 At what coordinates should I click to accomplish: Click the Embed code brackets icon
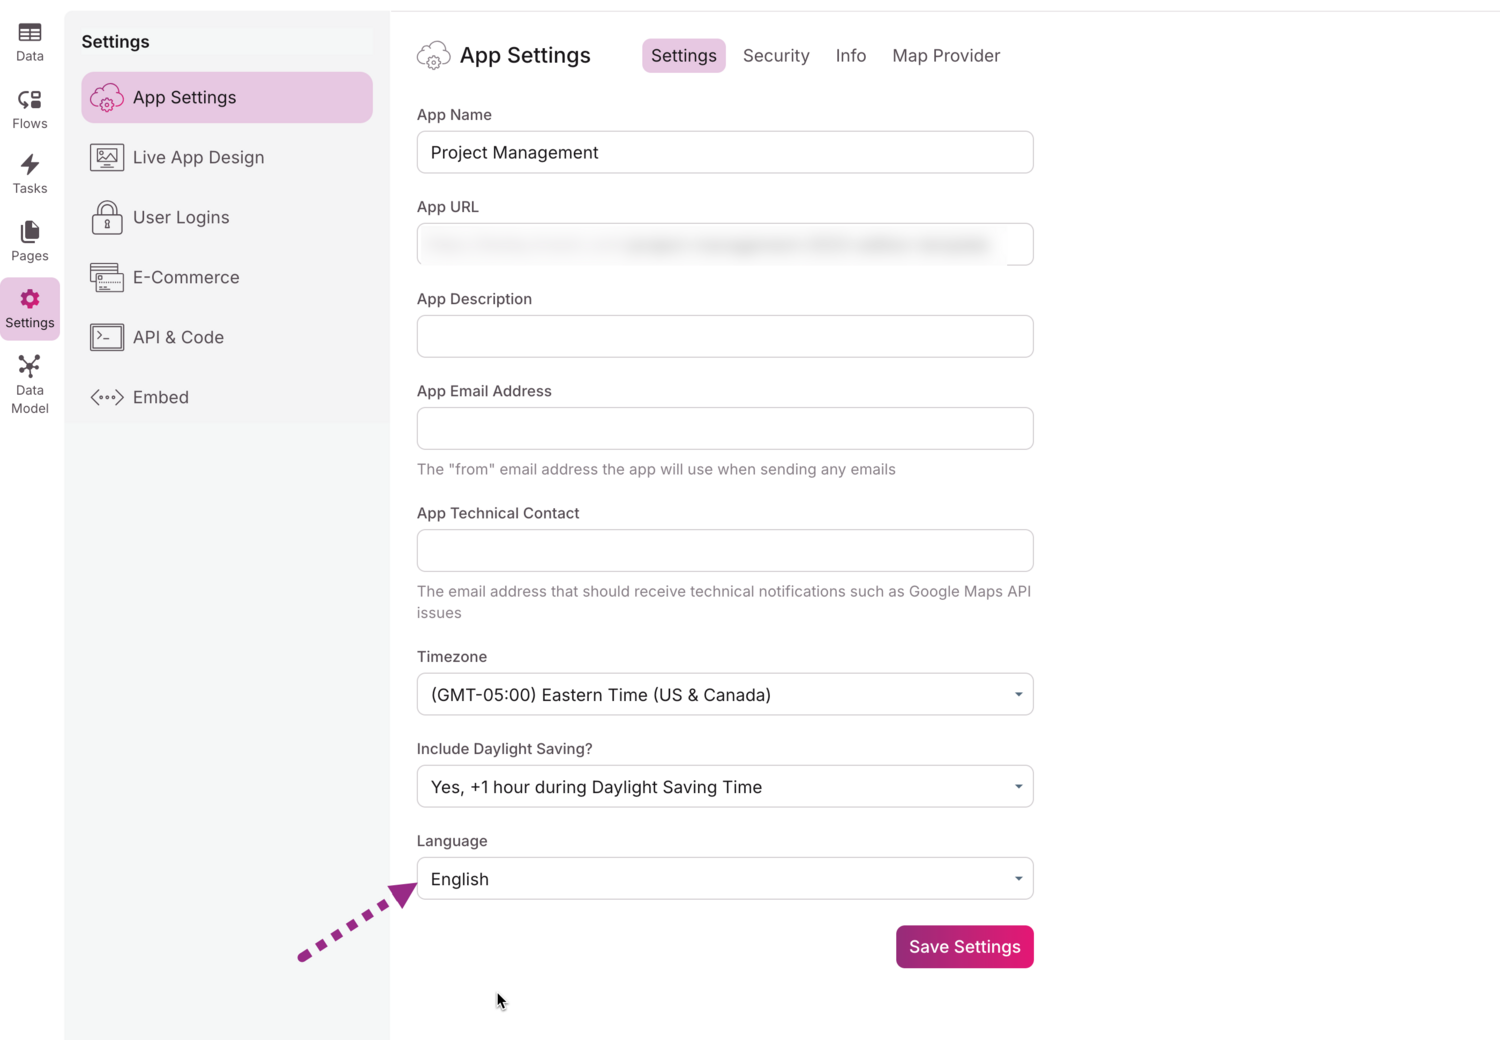click(107, 397)
